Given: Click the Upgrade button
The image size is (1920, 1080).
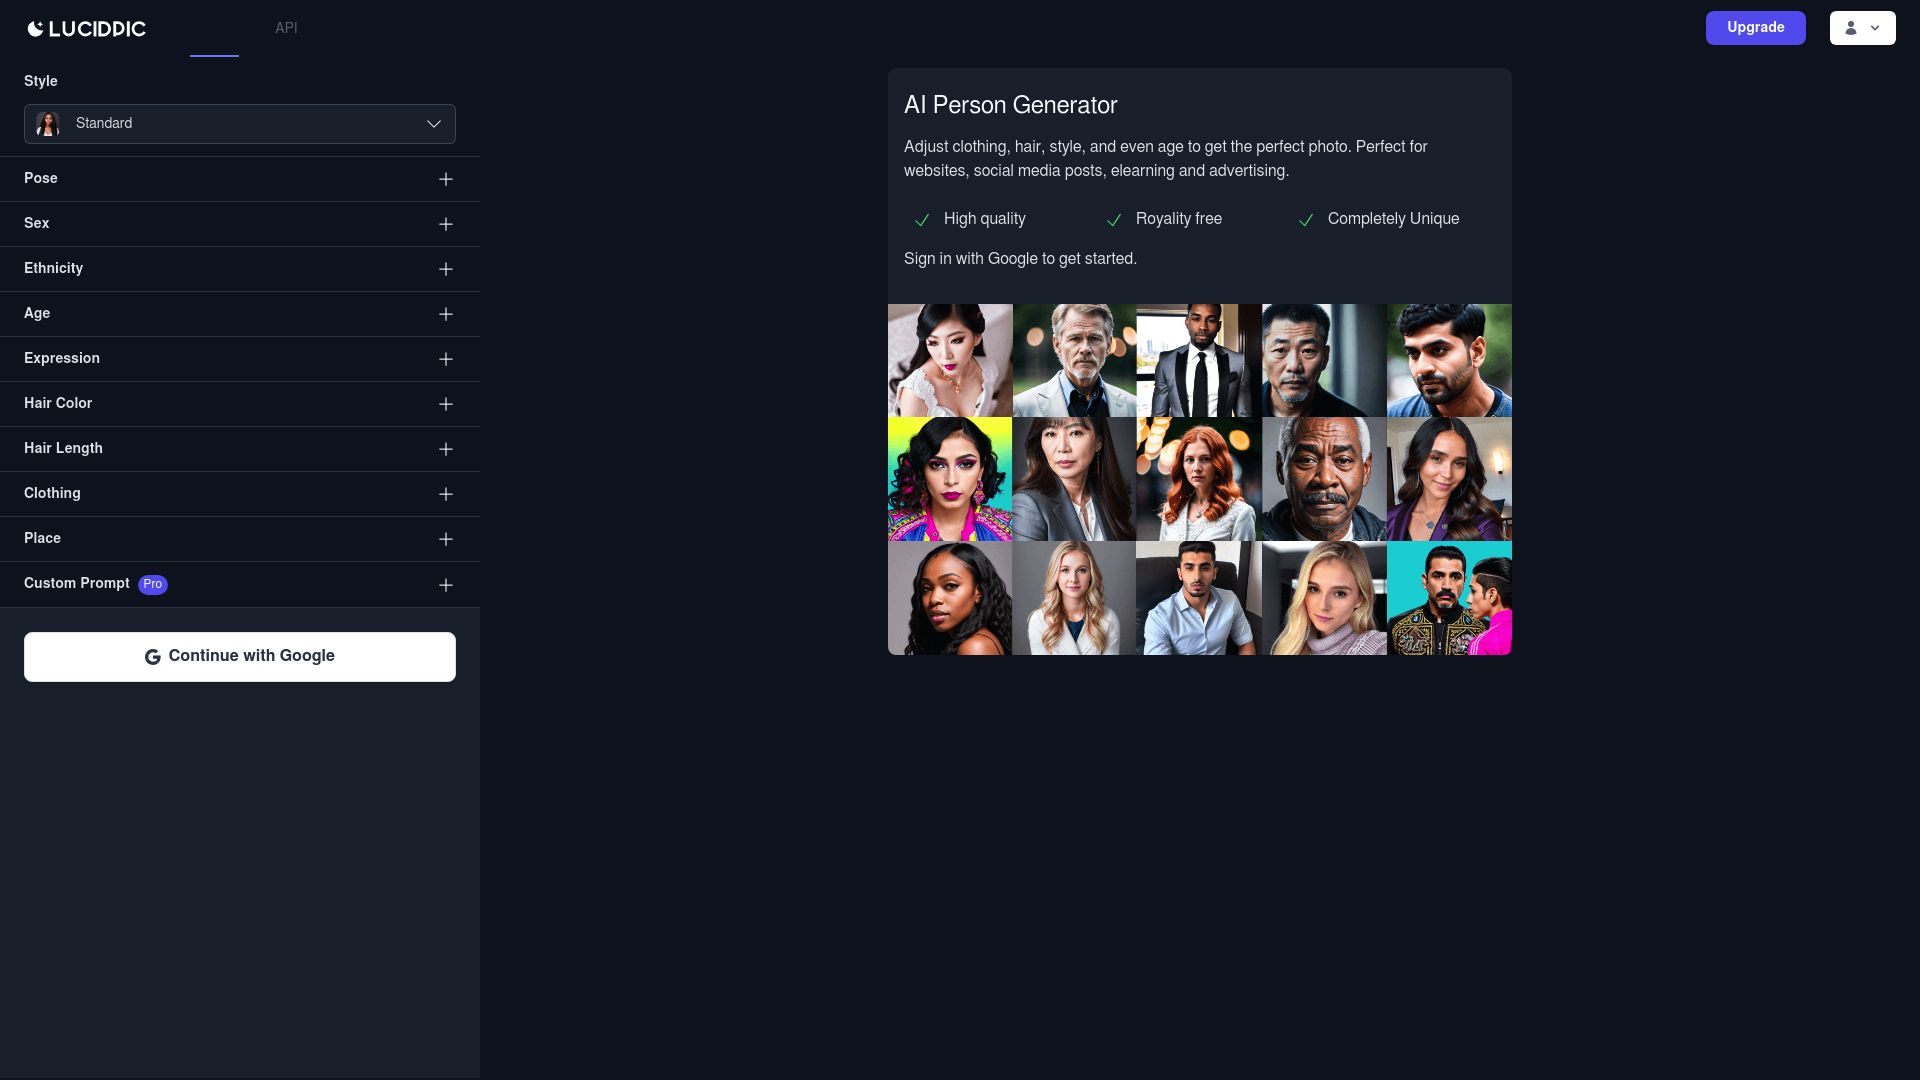Looking at the screenshot, I should pos(1755,27).
